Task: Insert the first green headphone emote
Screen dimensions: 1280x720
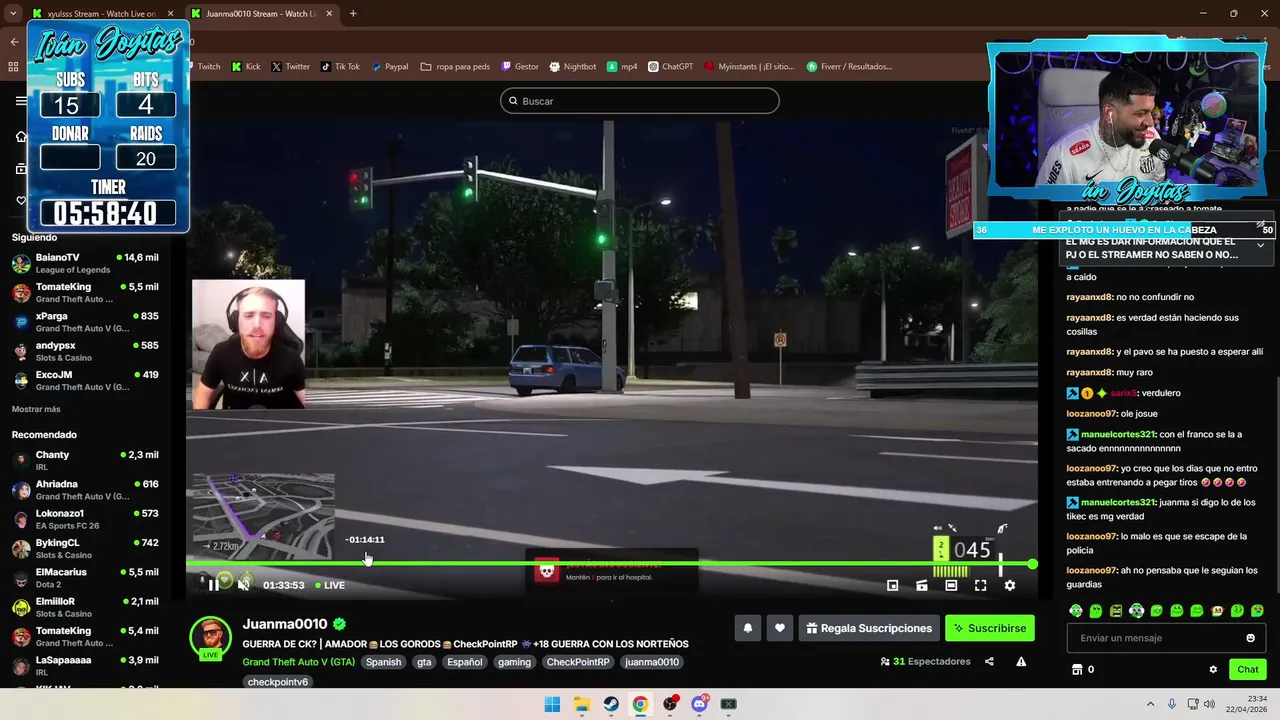Action: [1076, 610]
